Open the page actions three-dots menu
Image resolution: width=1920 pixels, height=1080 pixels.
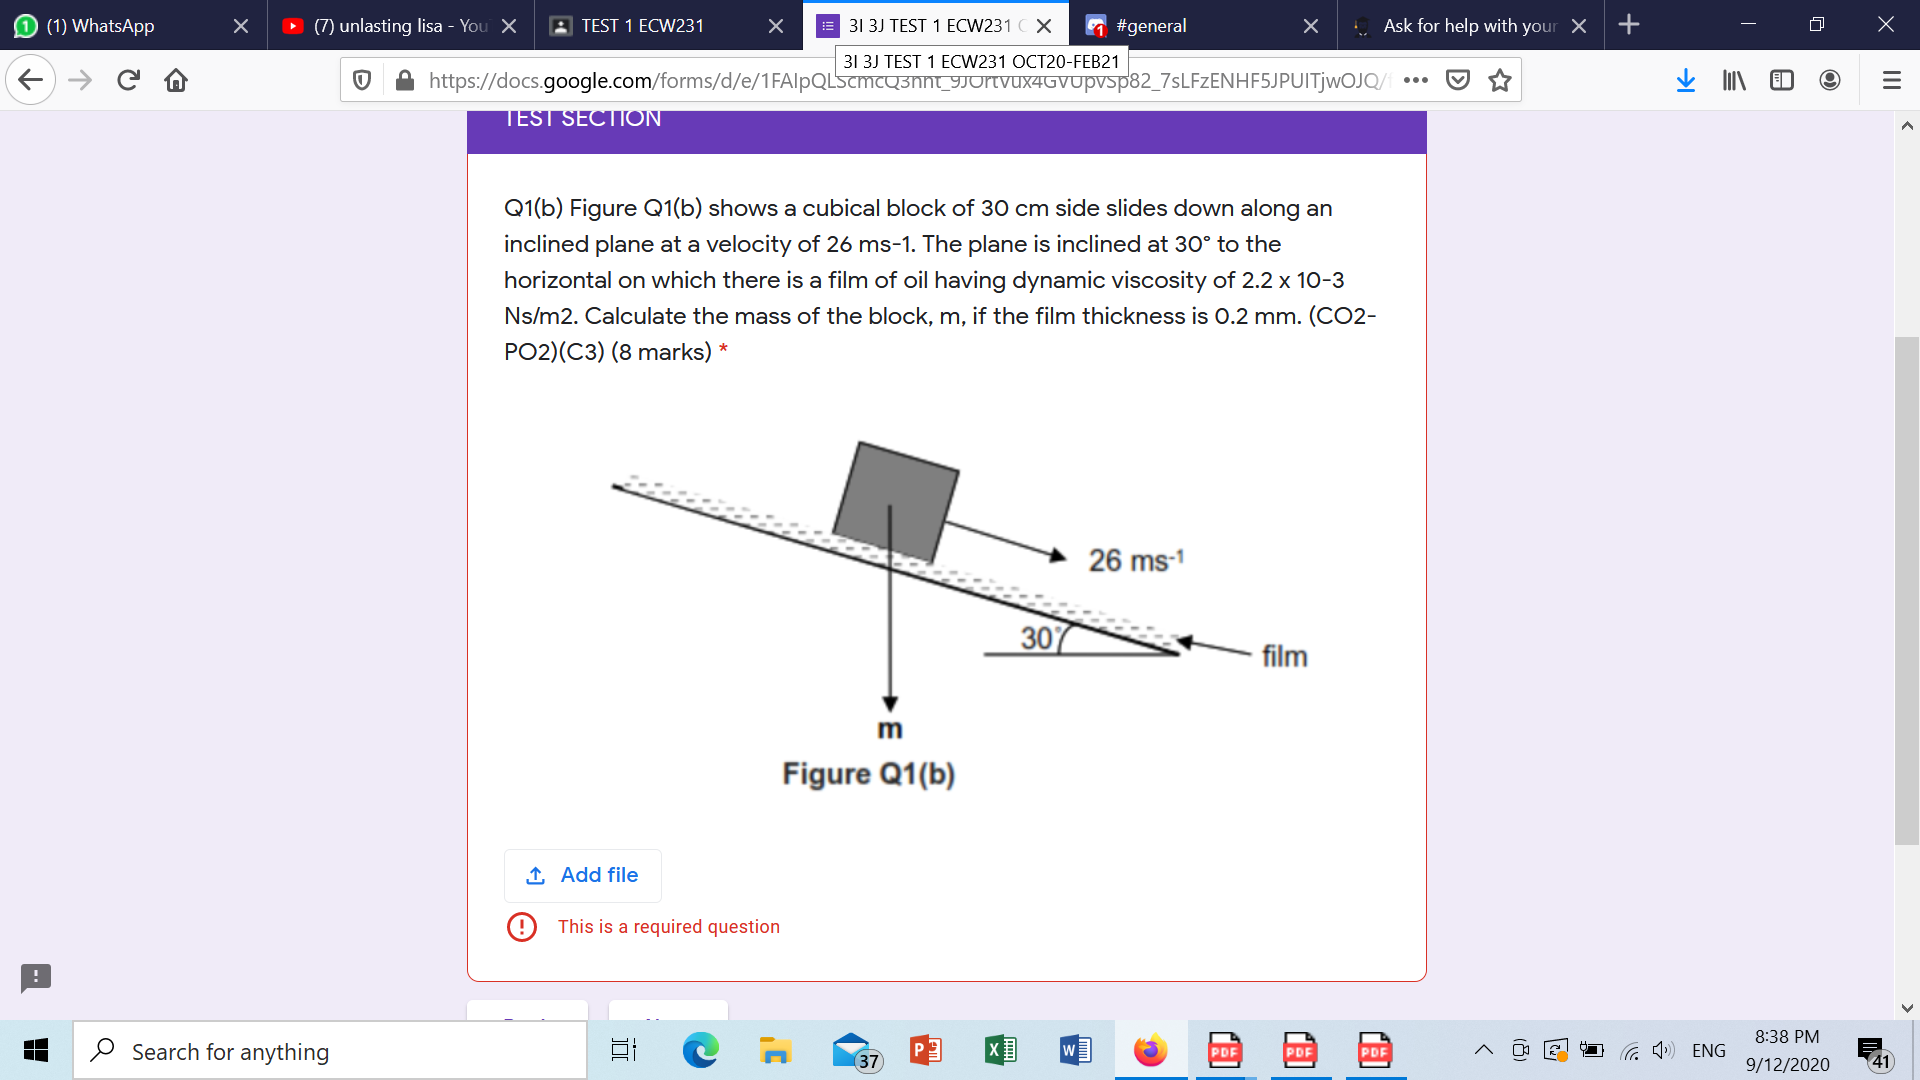click(1415, 80)
